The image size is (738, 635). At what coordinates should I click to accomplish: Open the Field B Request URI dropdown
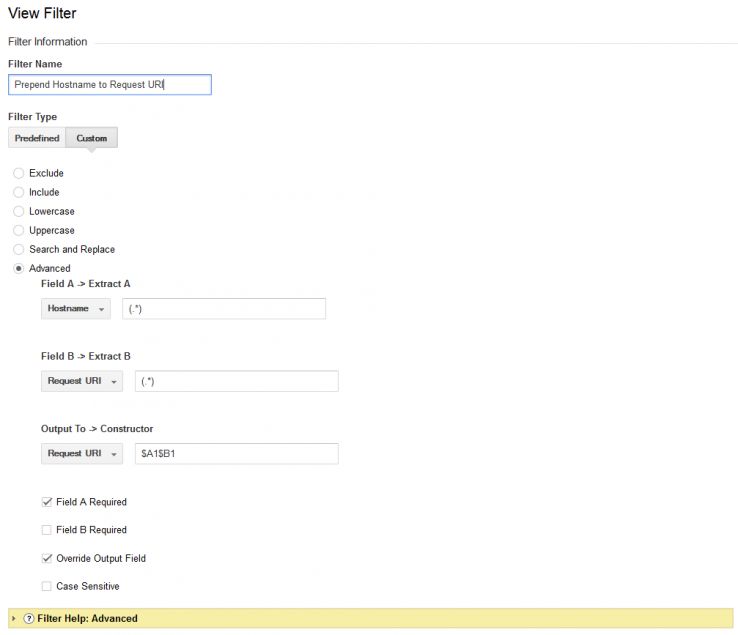pyautogui.click(x=83, y=381)
